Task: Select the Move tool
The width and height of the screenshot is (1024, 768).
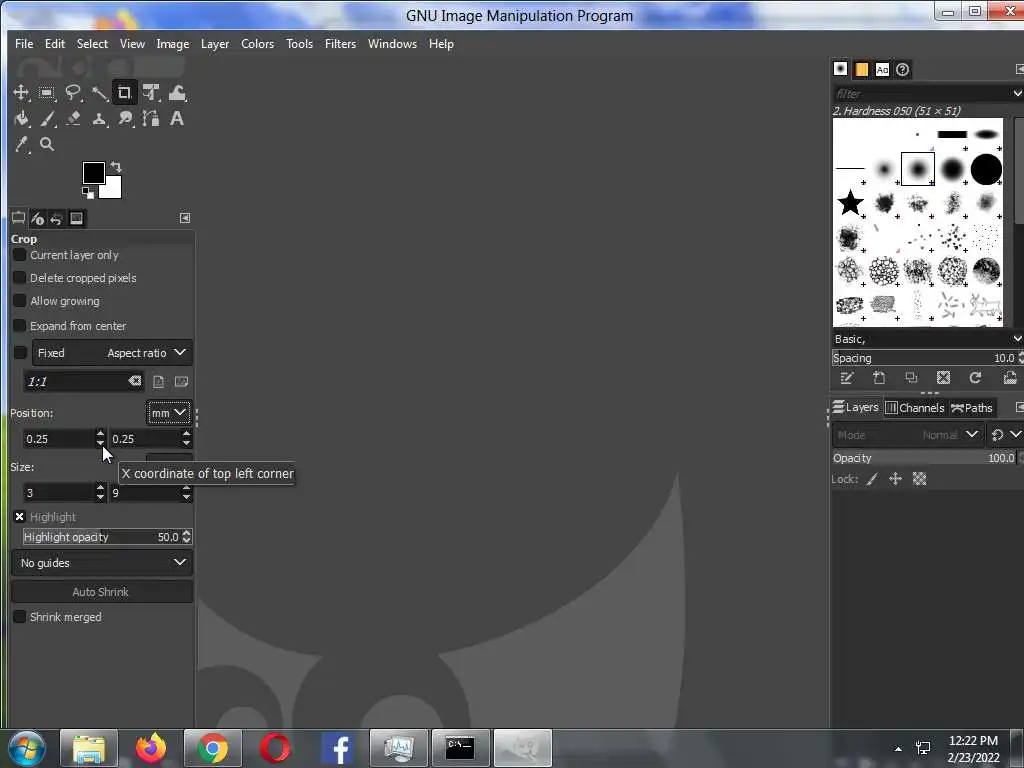Action: (21, 93)
